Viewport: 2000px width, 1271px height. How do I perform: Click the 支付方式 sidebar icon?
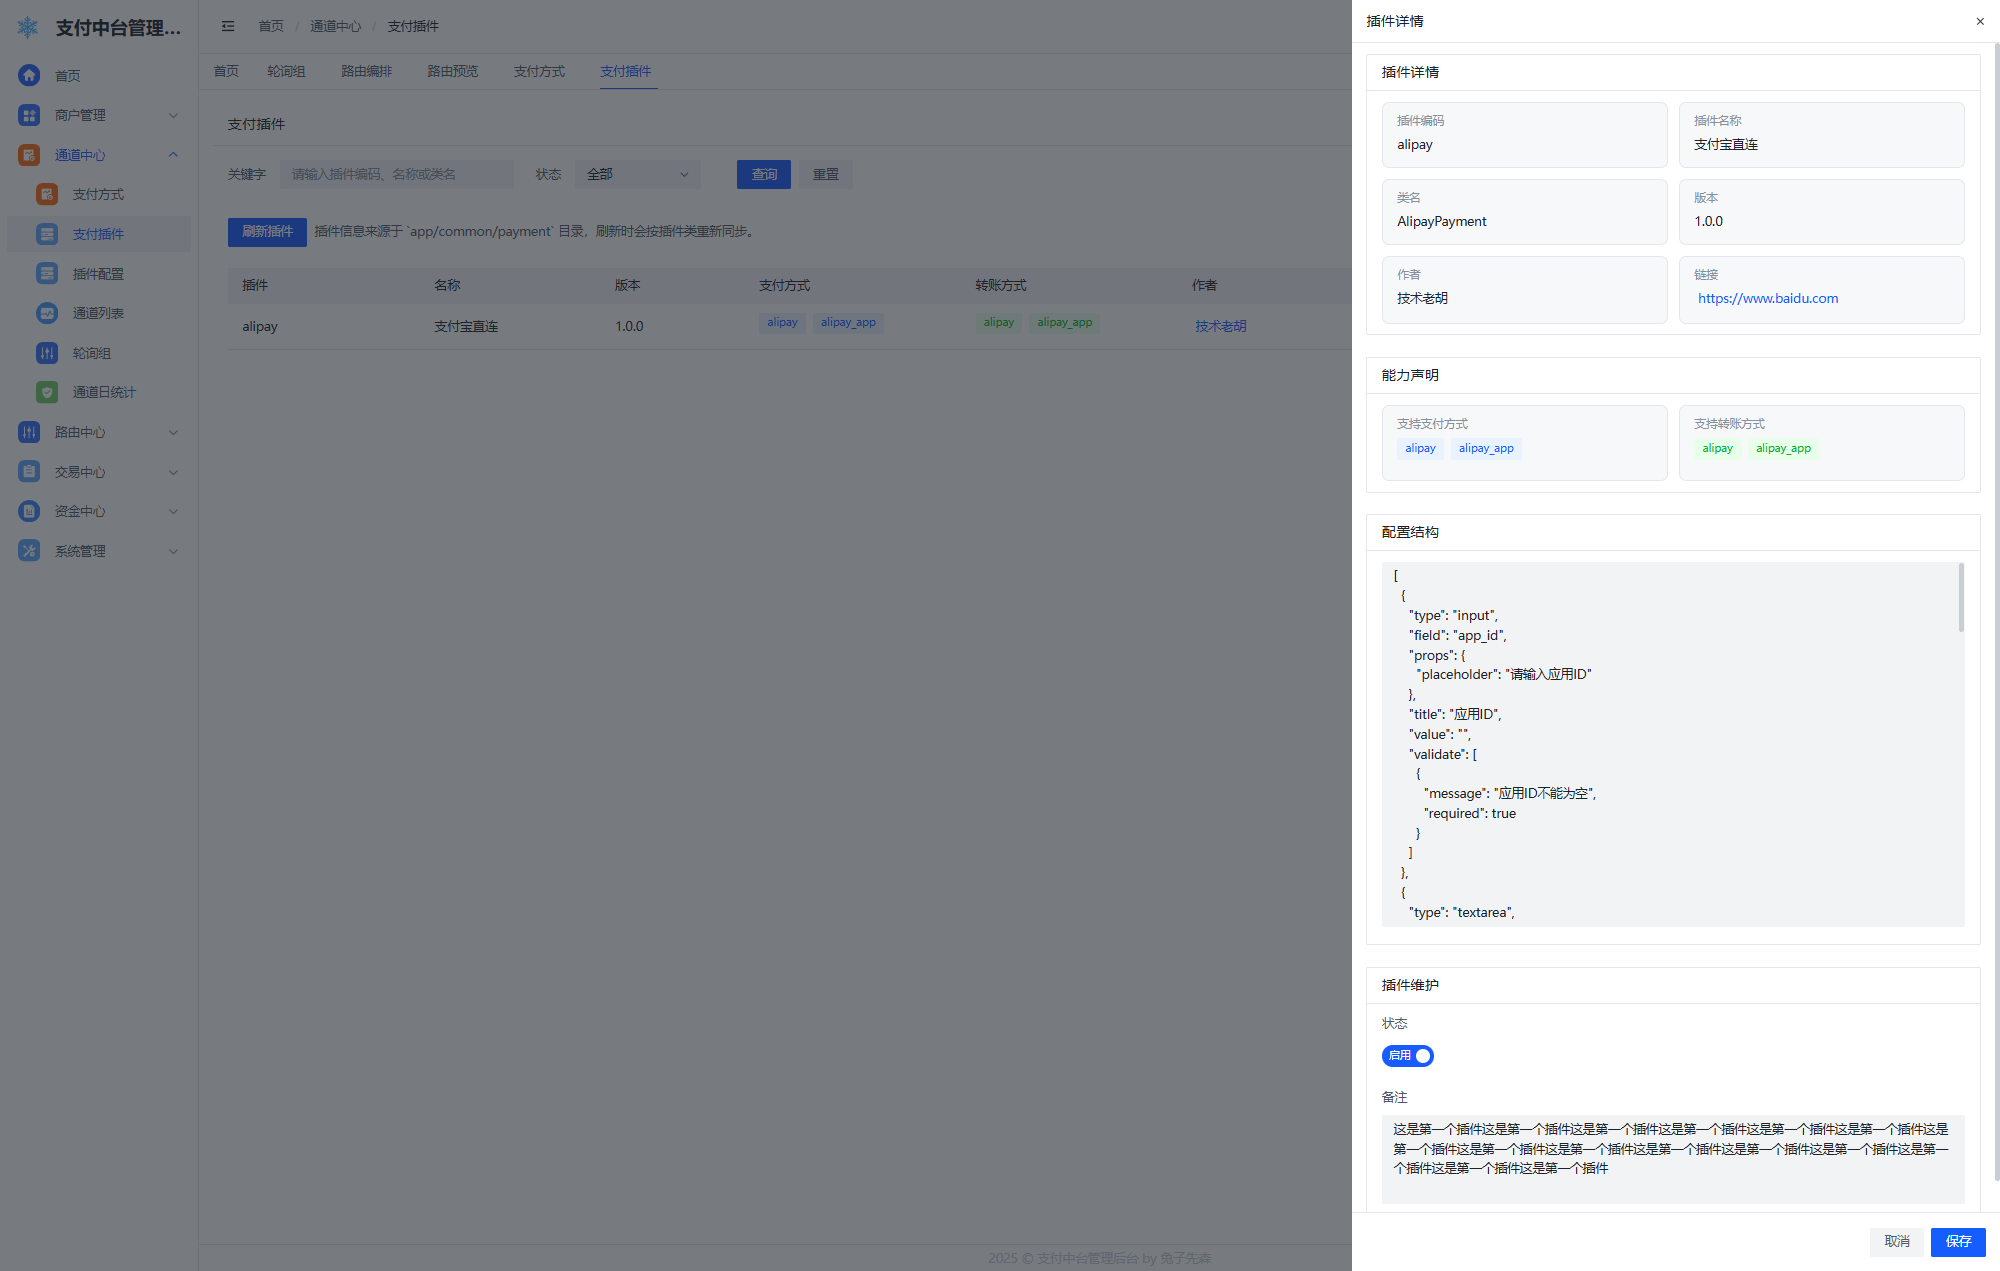47,194
